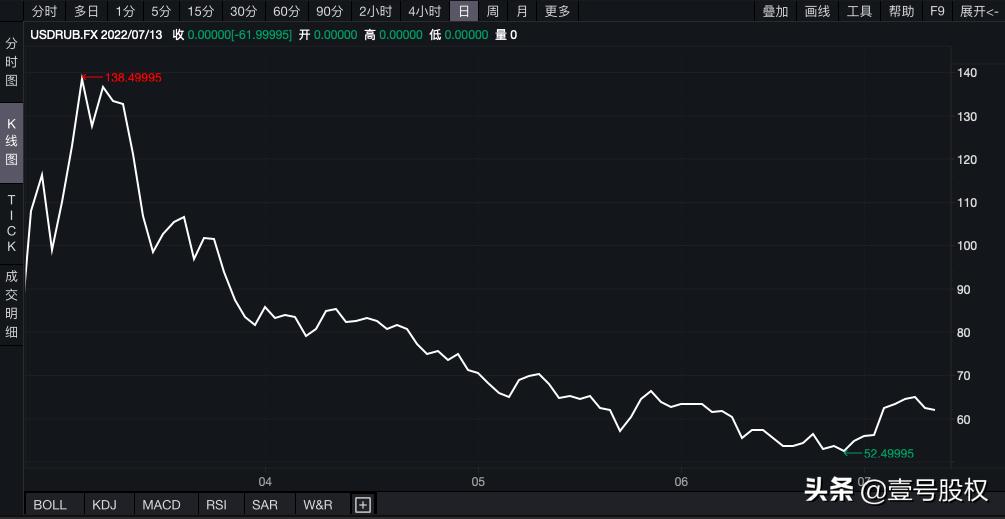
Task: Click the add indicator plus icon
Action: click(x=363, y=505)
